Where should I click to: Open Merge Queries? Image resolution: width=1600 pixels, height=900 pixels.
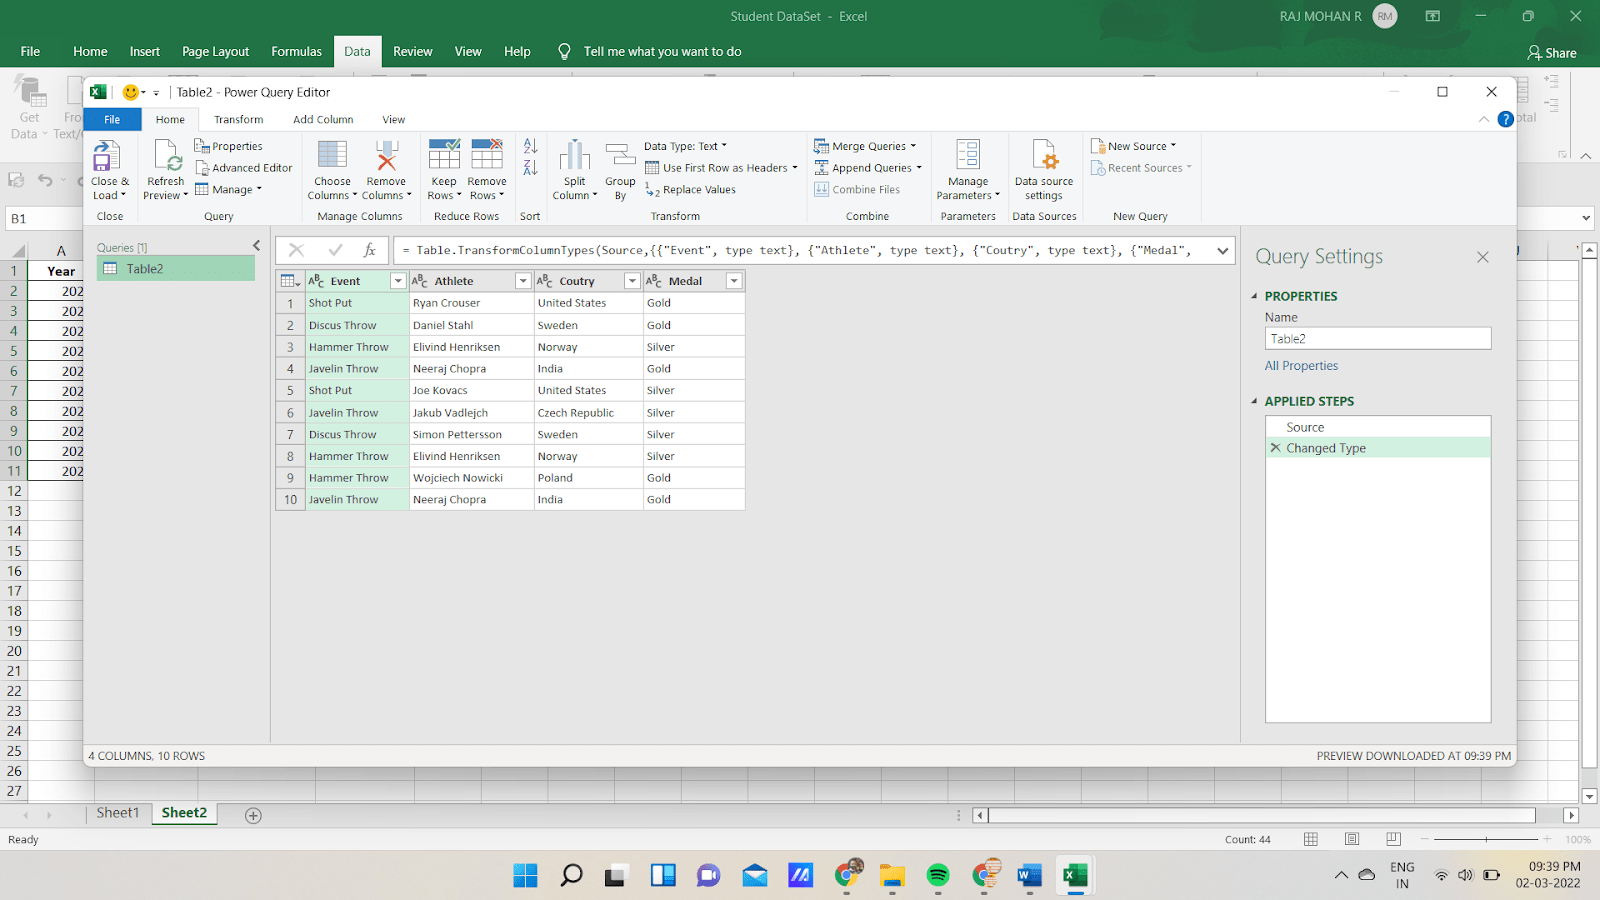(x=866, y=145)
